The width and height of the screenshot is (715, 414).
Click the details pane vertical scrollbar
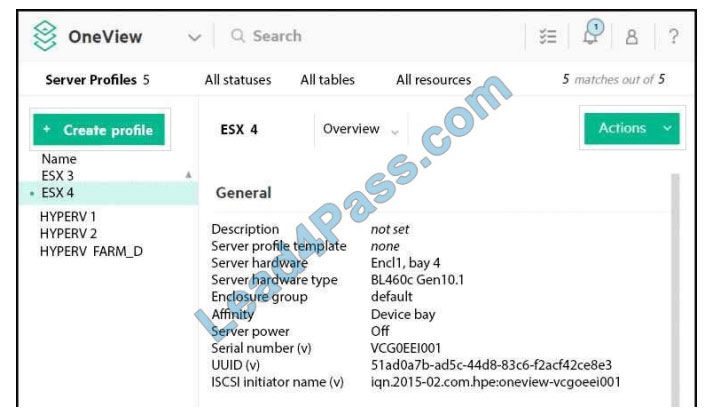coord(675,290)
